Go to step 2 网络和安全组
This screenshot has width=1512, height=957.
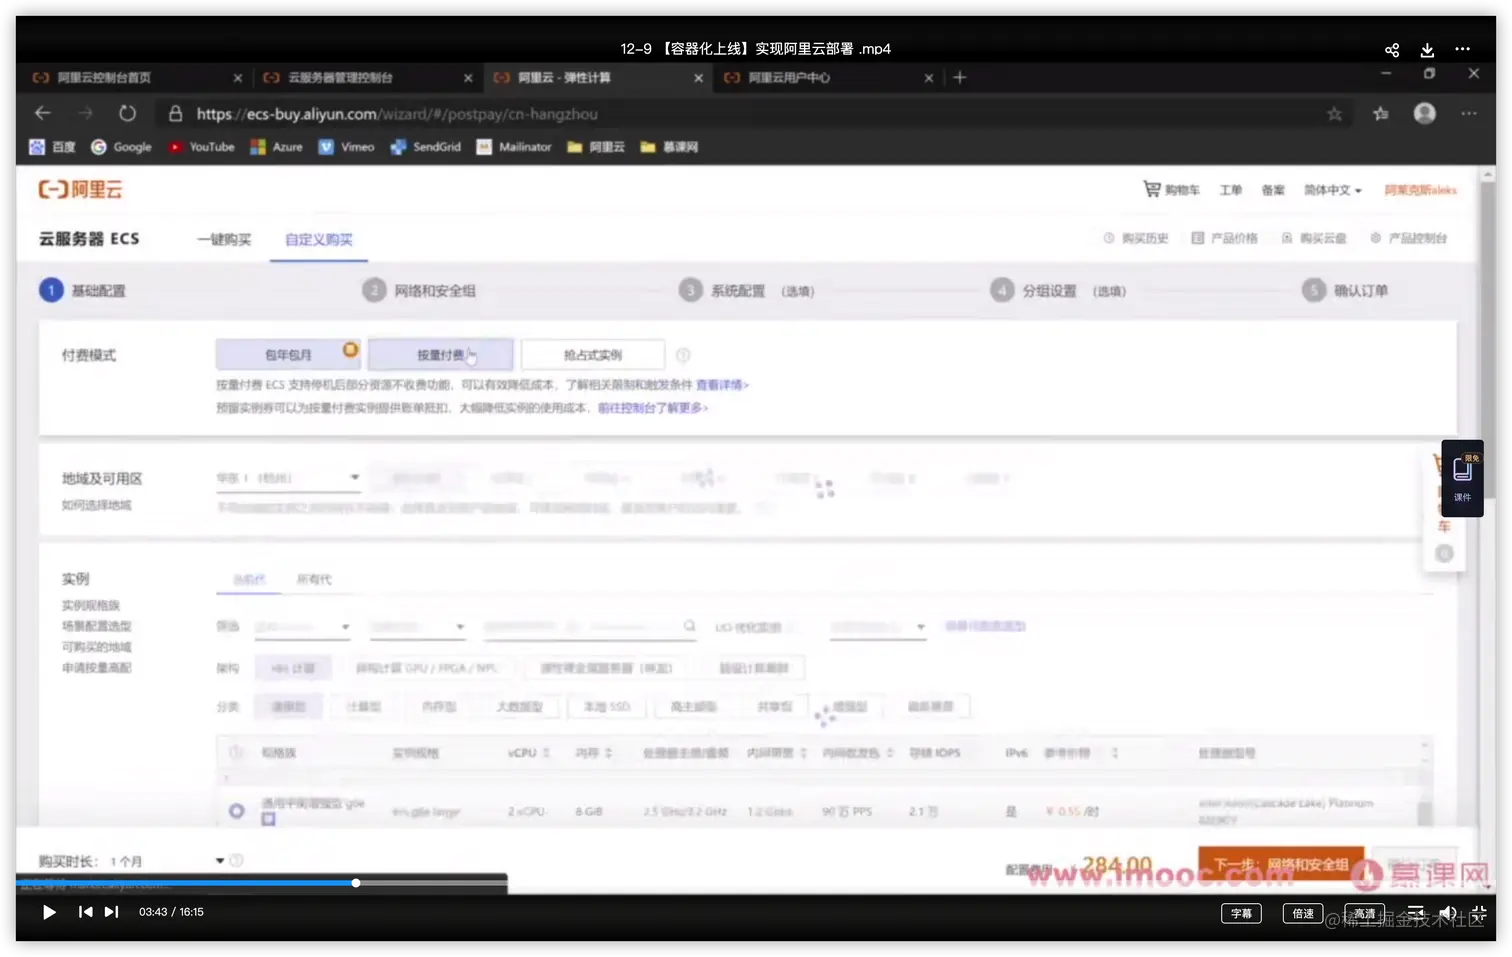pos(419,291)
